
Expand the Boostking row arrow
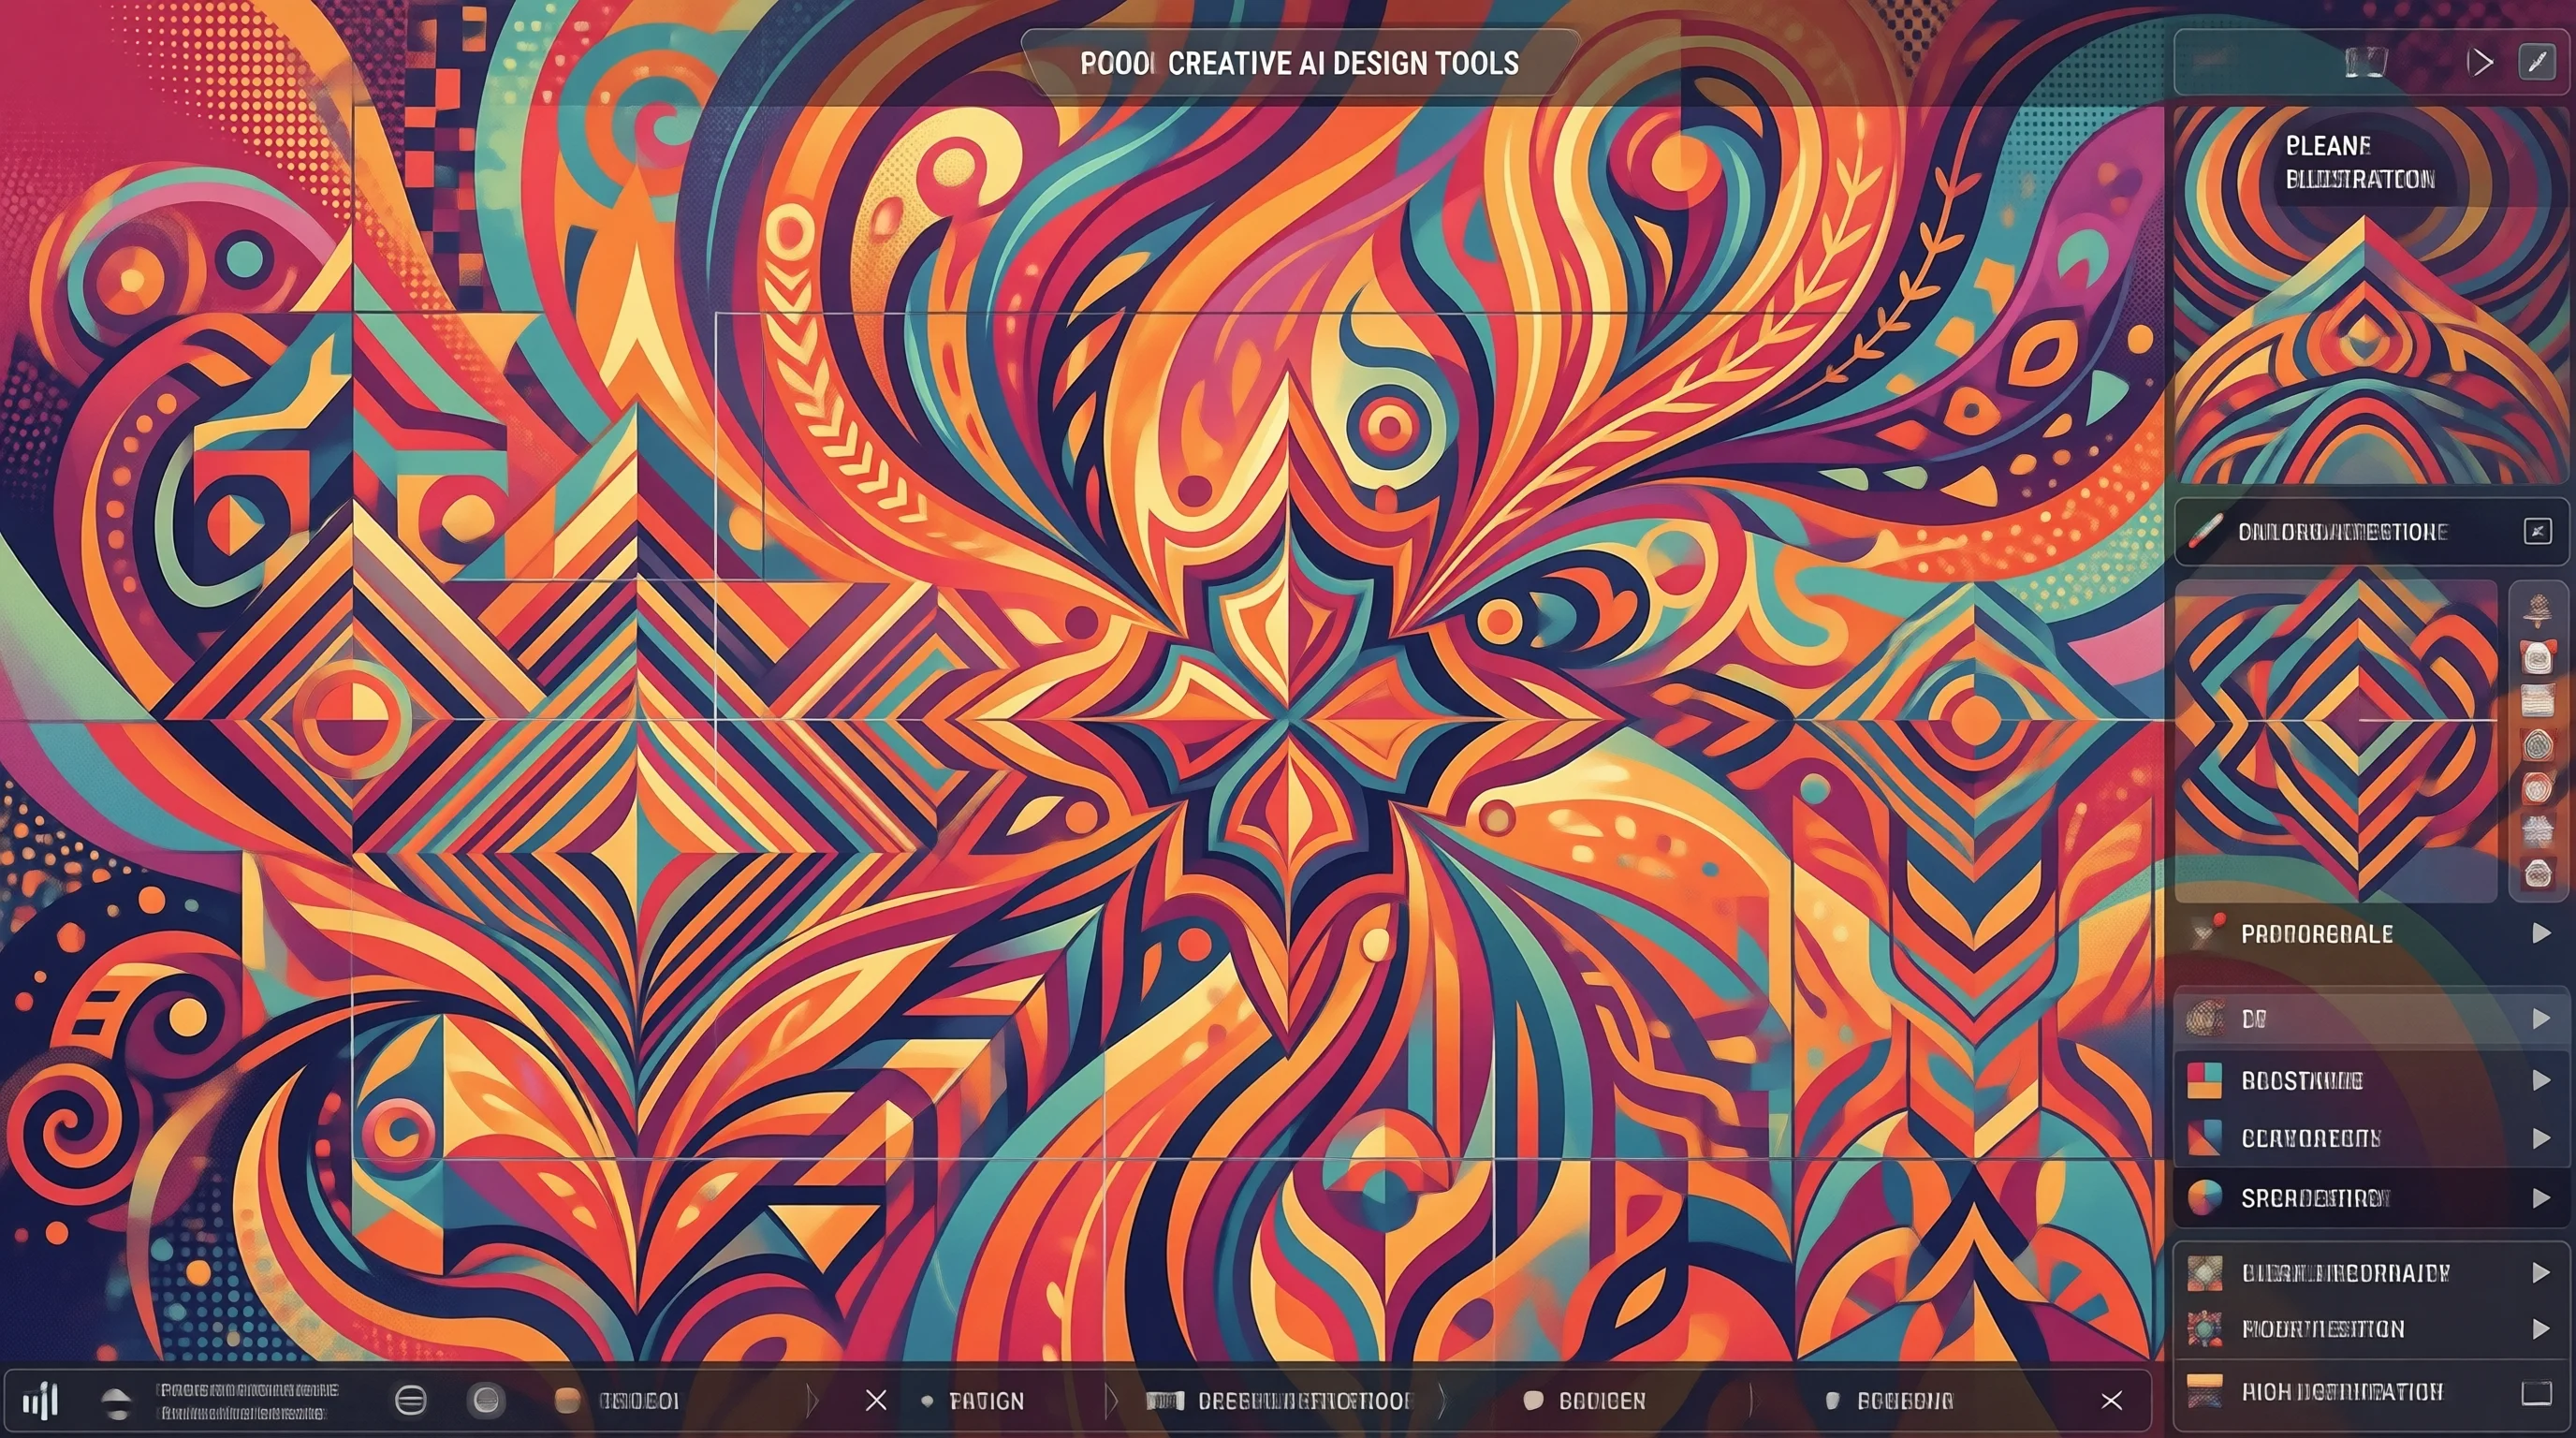[2541, 1080]
